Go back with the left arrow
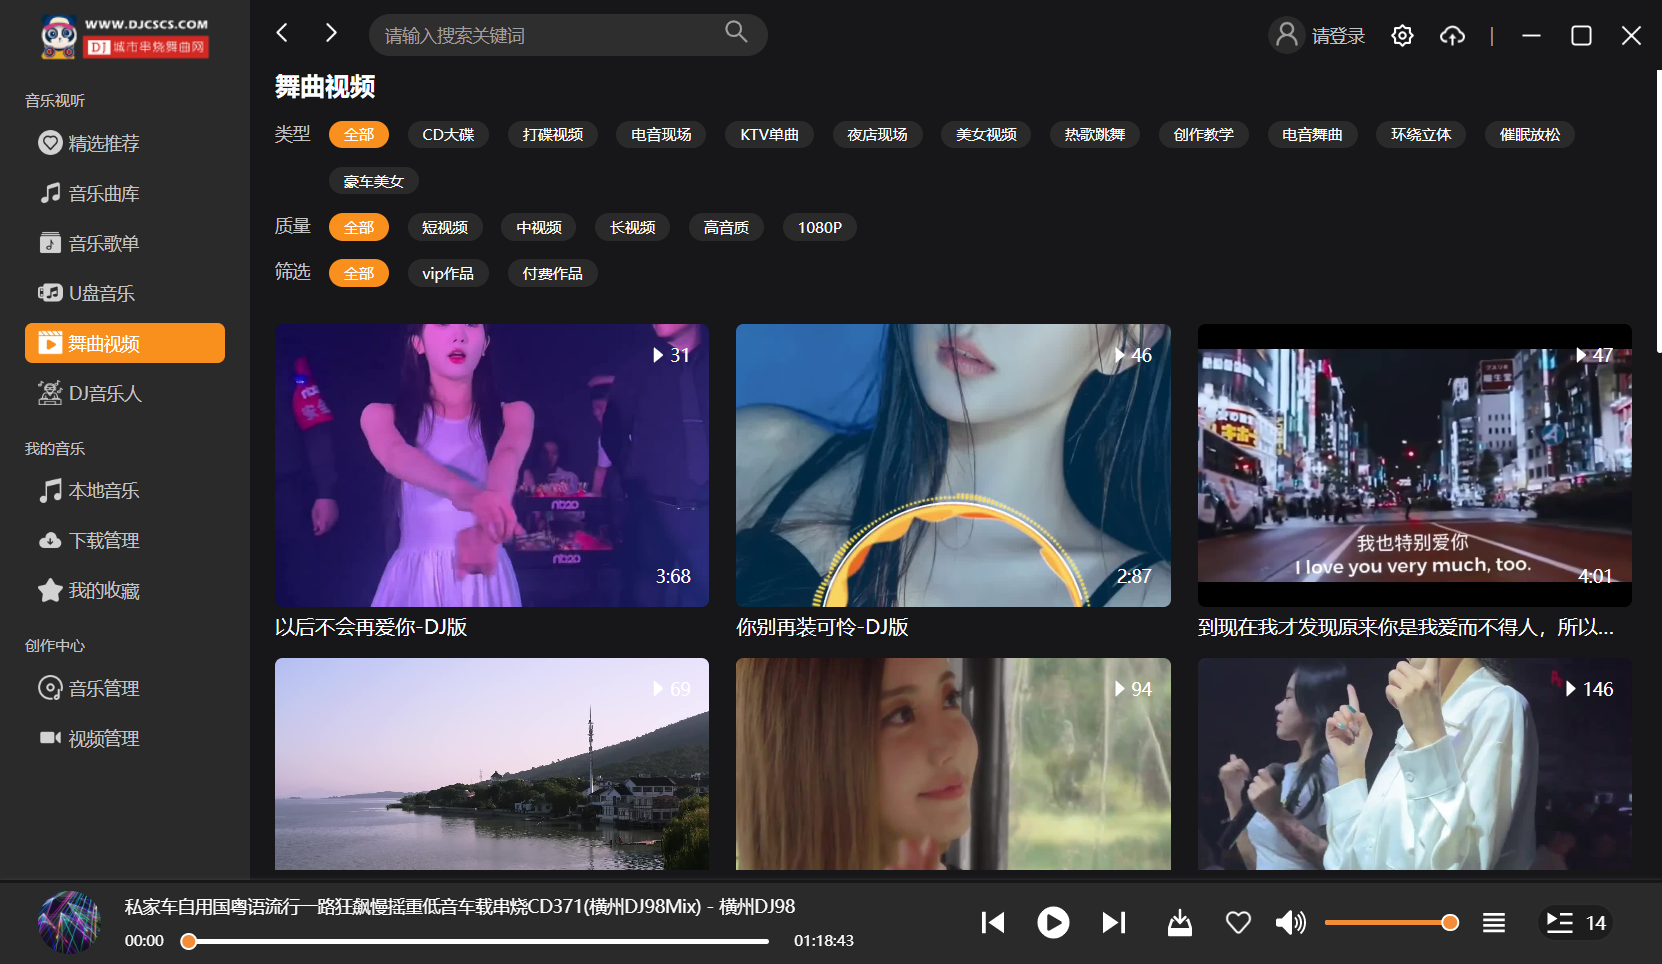 (283, 33)
